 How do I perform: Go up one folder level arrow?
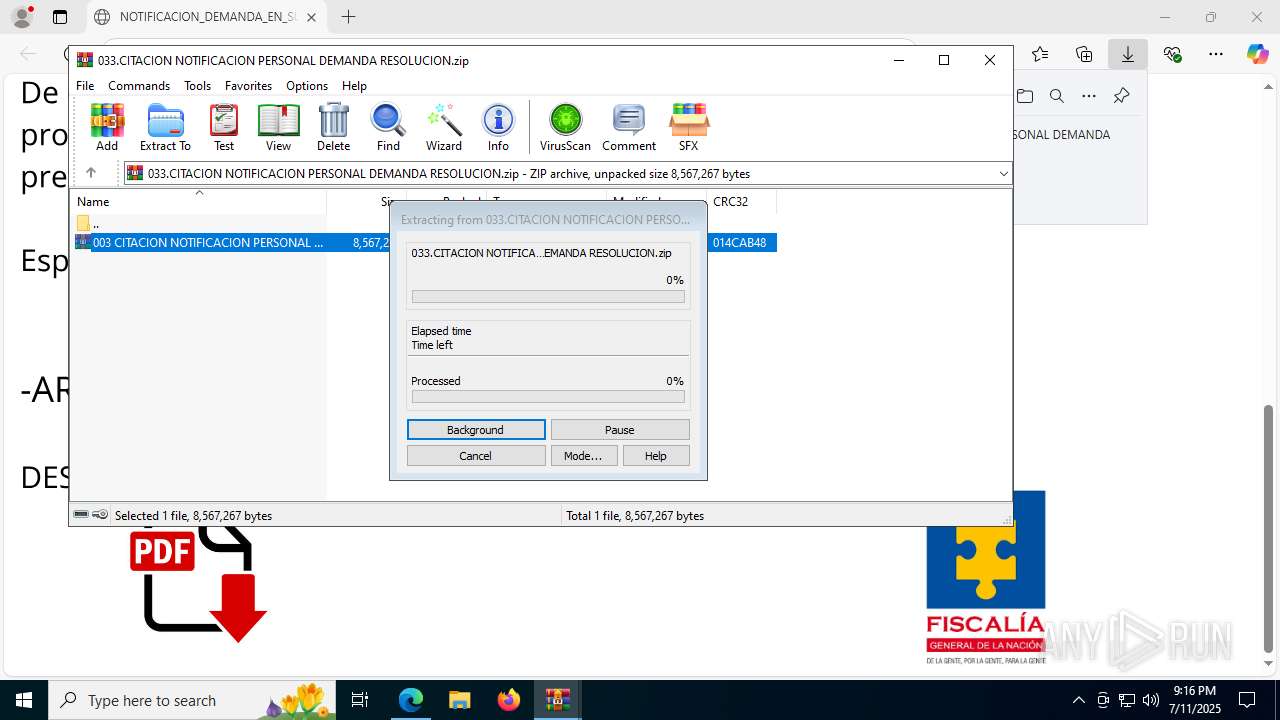point(90,173)
